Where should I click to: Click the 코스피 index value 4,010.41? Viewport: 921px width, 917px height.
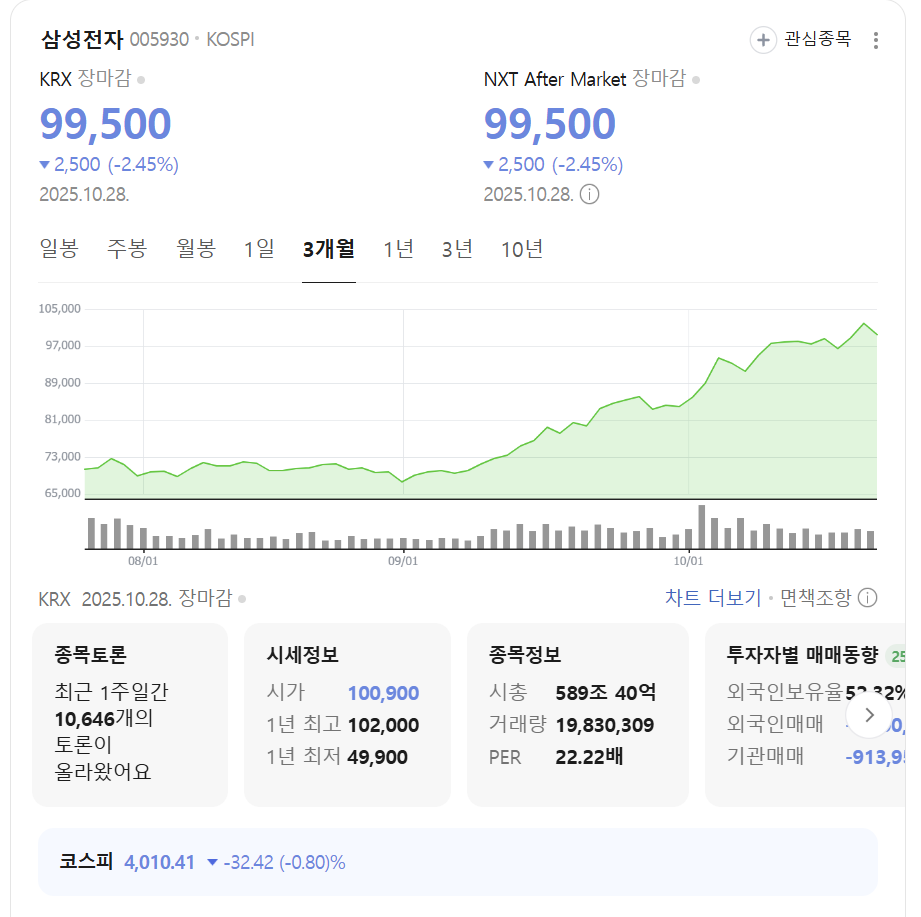[x=159, y=862]
